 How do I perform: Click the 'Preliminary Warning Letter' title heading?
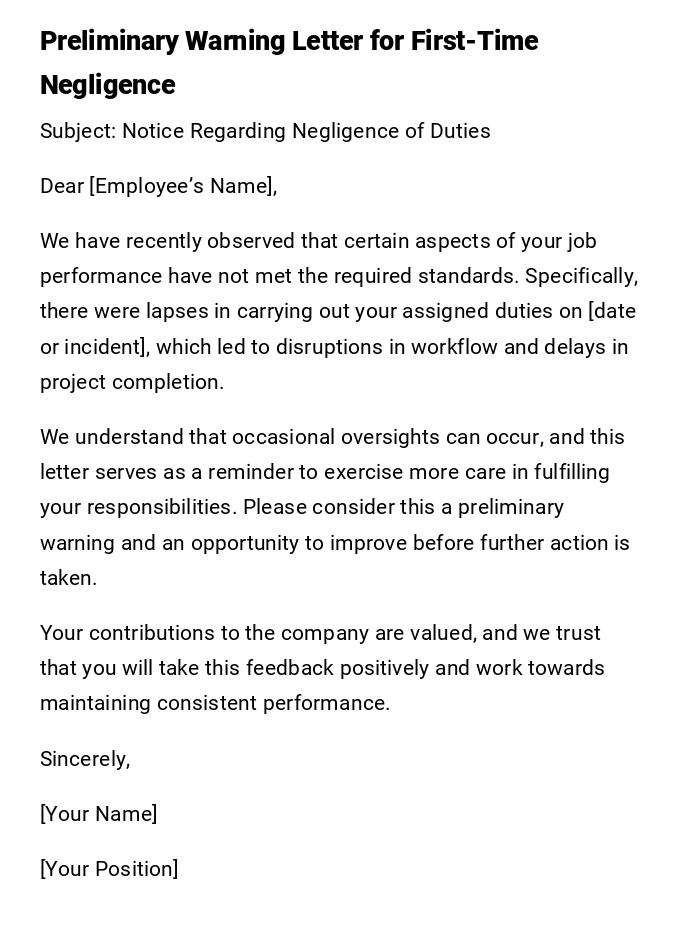click(x=289, y=42)
